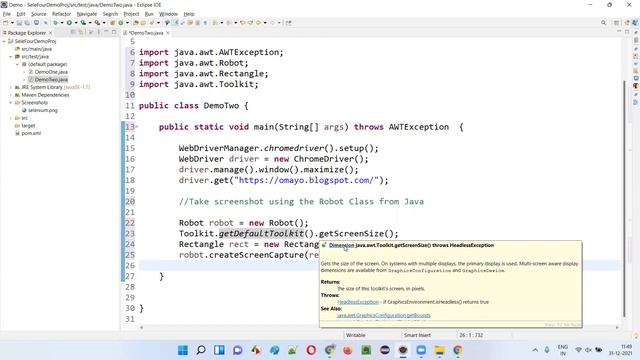Open the Edit menu
This screenshot has width=640, height=360.
[21, 14]
